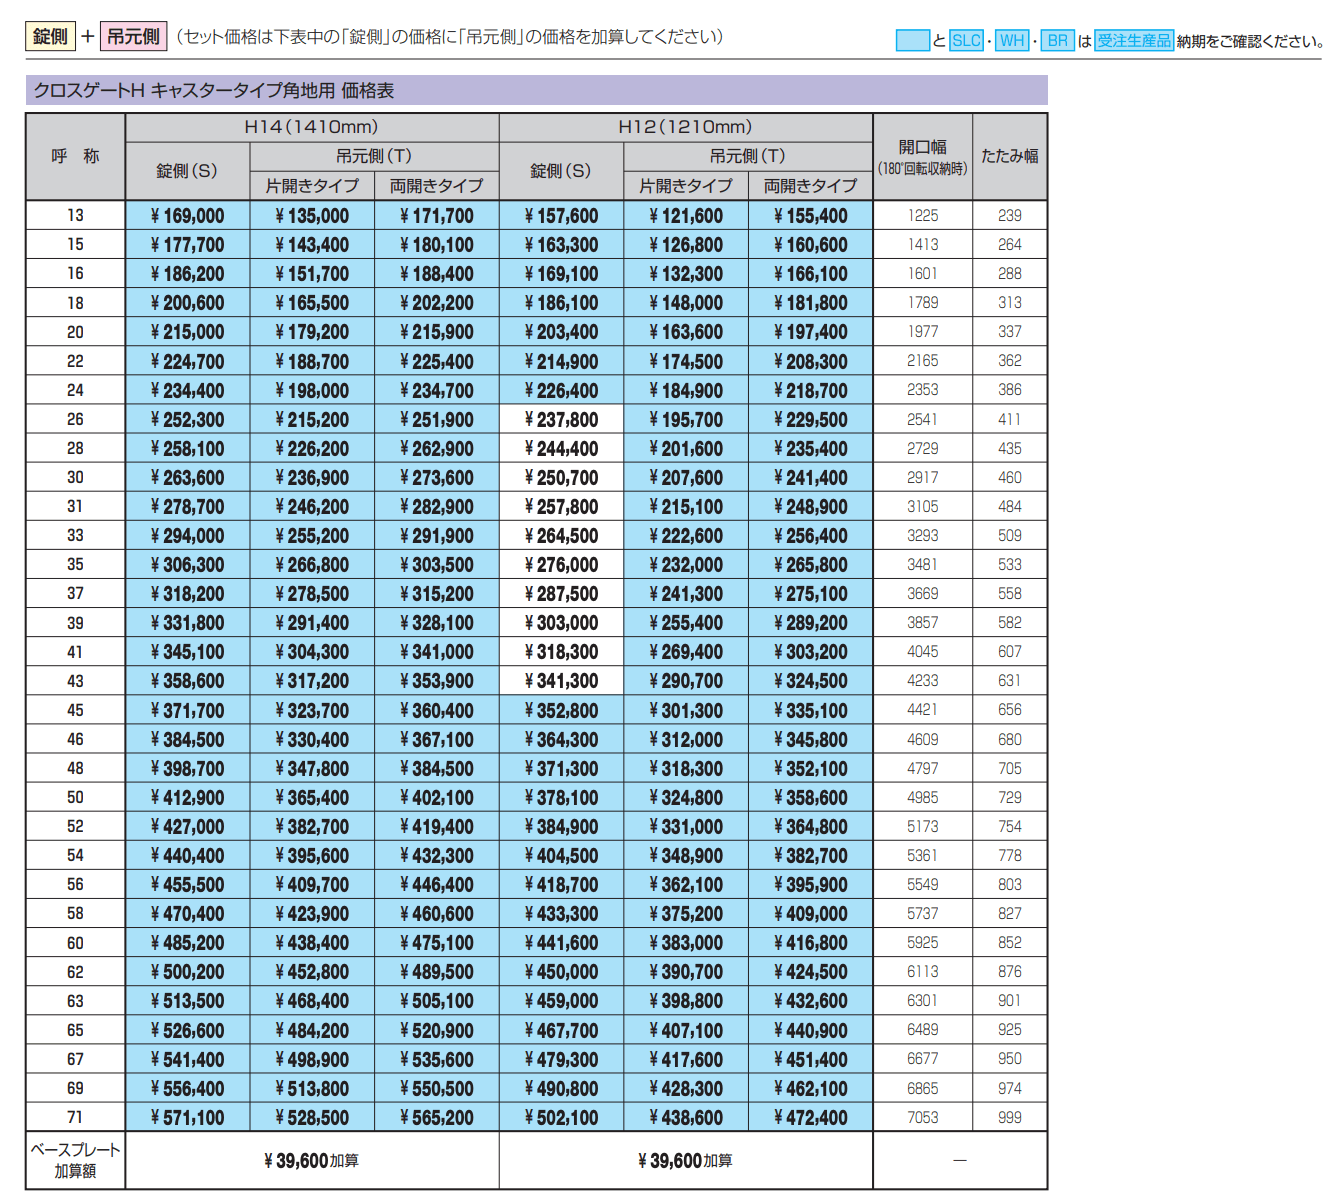Image resolution: width=1340 pixels, height=1202 pixels.
Task: Click the pink 吊元側 badge at top
Action: click(x=133, y=37)
